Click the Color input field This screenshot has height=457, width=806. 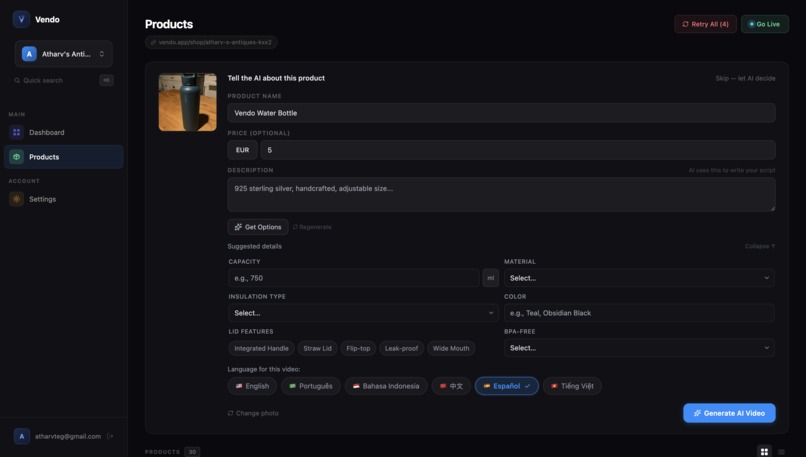[639, 313]
